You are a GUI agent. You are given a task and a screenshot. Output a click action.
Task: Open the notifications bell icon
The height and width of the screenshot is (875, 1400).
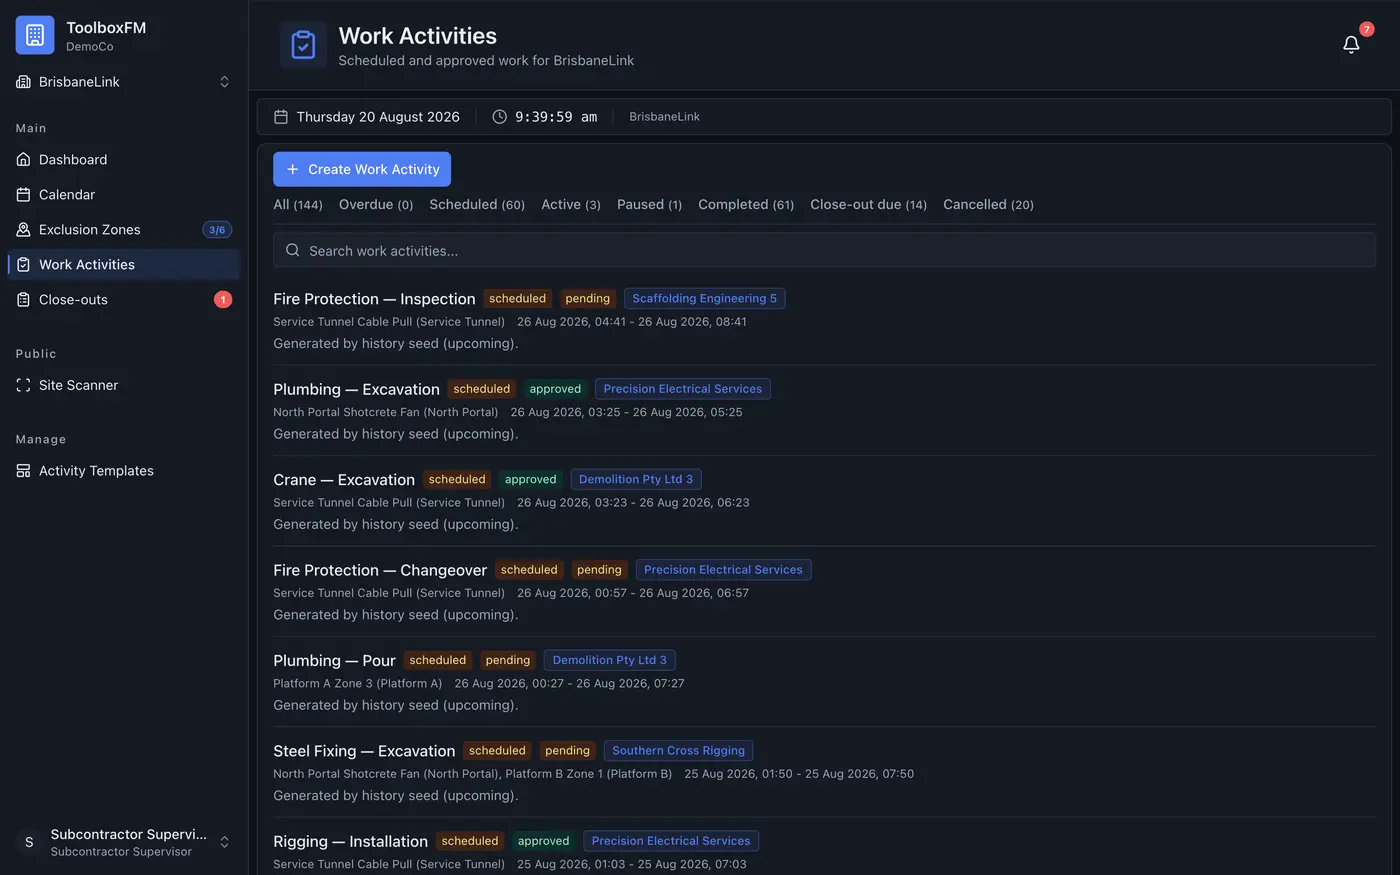[x=1351, y=44]
